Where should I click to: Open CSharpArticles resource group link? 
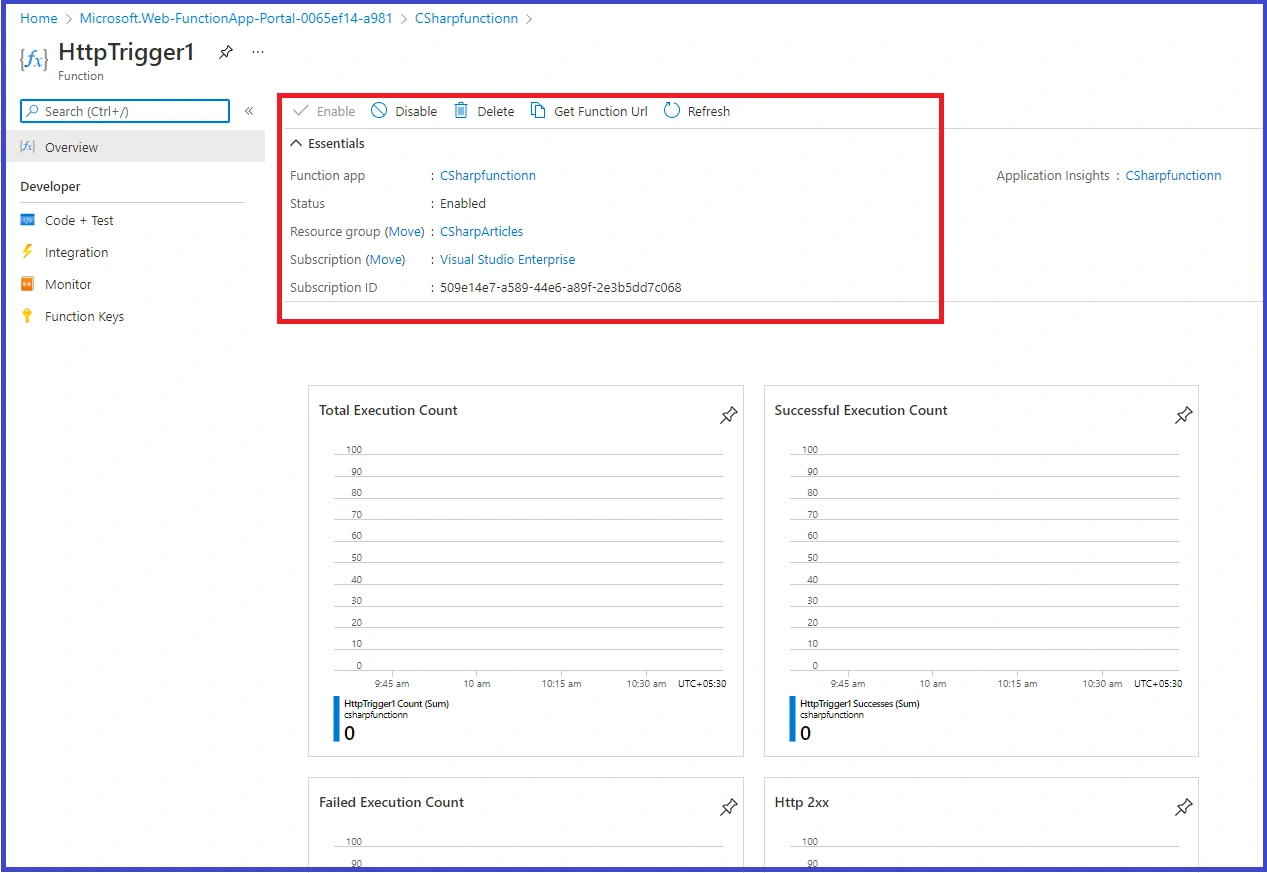coord(481,231)
